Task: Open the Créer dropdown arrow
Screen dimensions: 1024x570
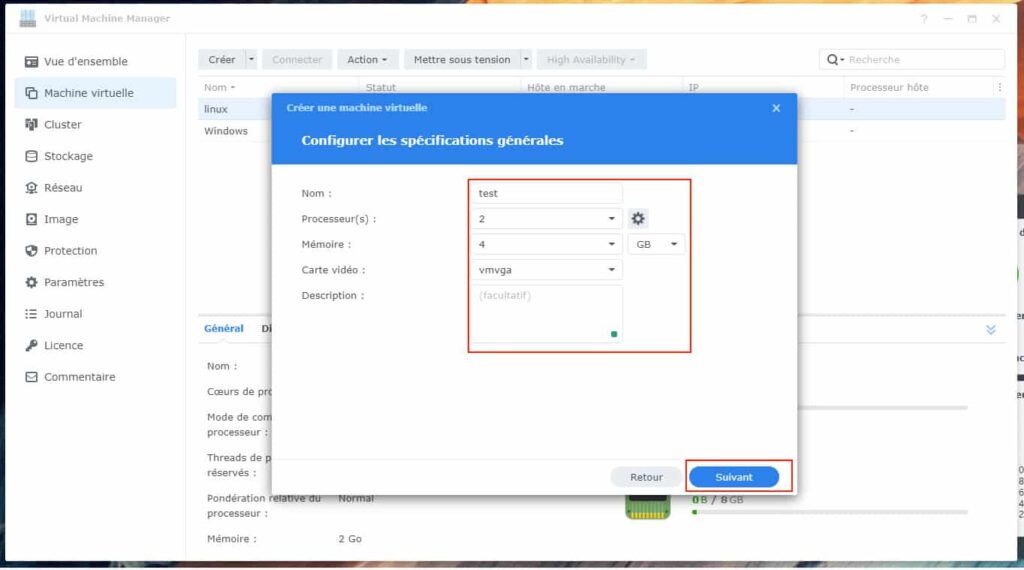Action: tap(251, 59)
